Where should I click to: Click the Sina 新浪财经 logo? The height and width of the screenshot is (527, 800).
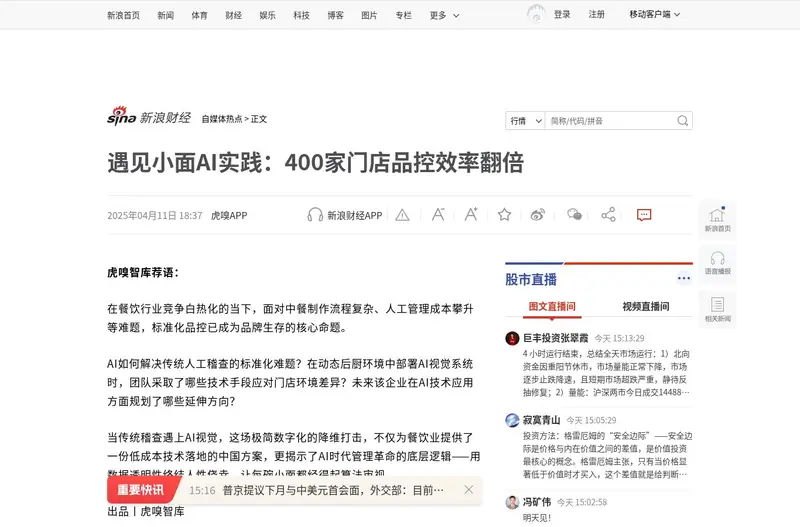[149, 117]
